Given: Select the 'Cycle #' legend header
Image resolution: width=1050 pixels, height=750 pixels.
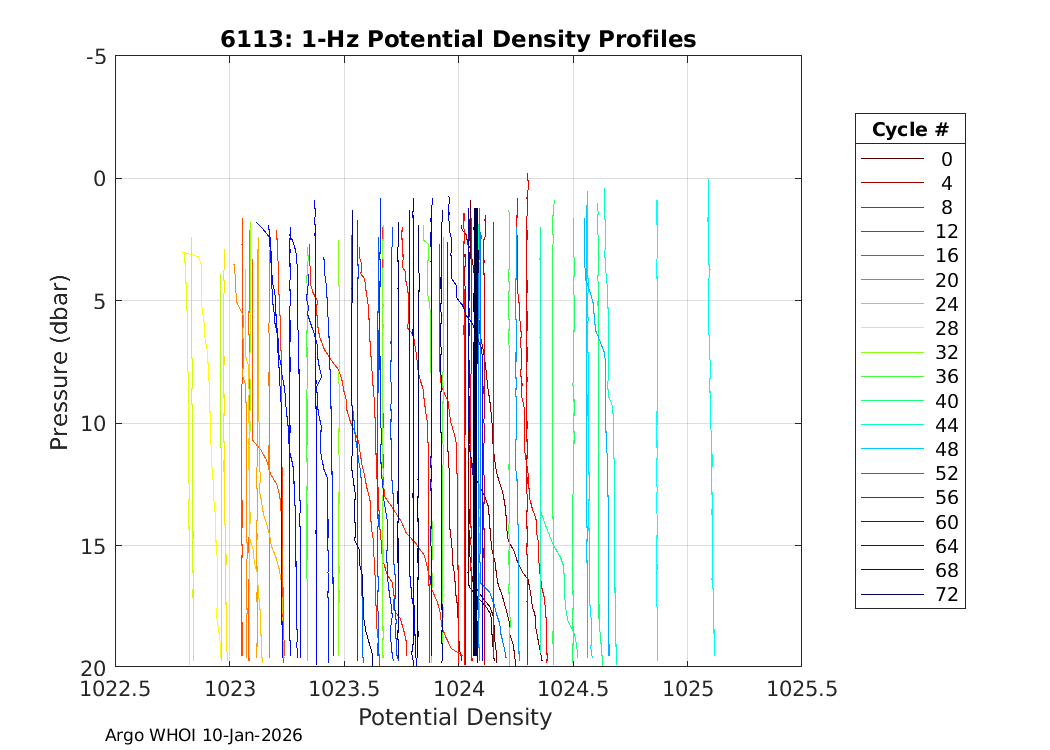Looking at the screenshot, I should tap(909, 130).
